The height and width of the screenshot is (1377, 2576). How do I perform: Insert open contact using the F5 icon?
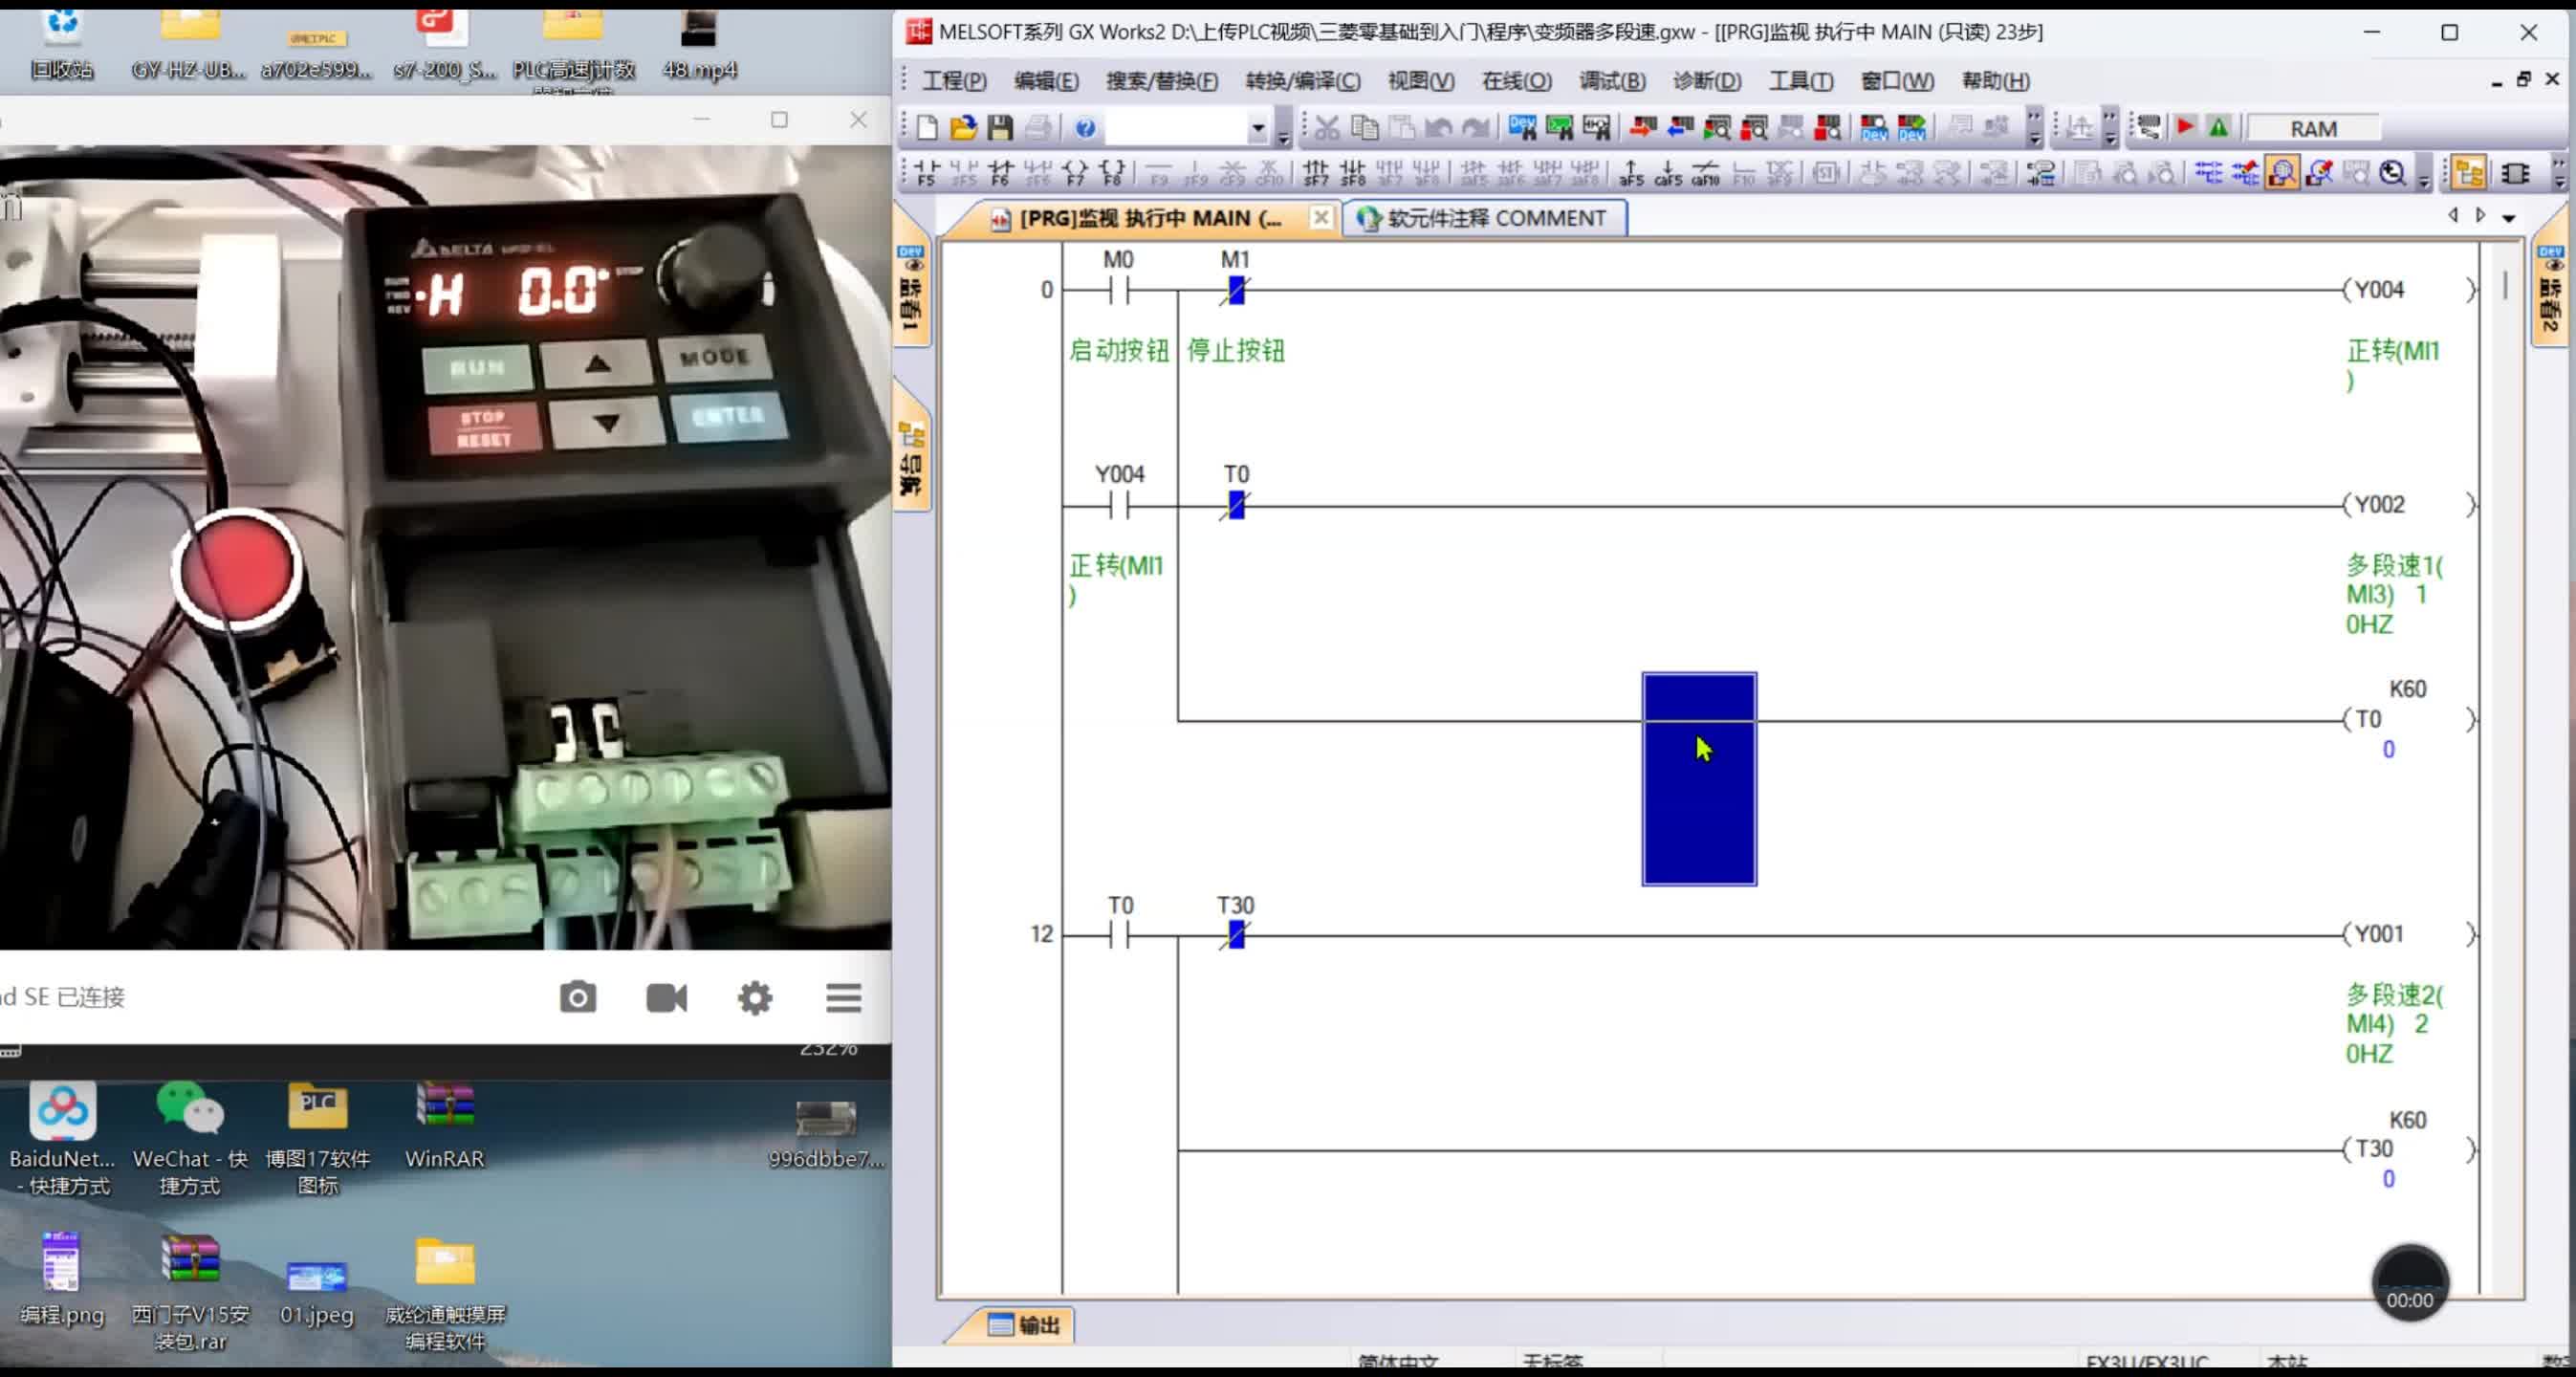tap(927, 174)
